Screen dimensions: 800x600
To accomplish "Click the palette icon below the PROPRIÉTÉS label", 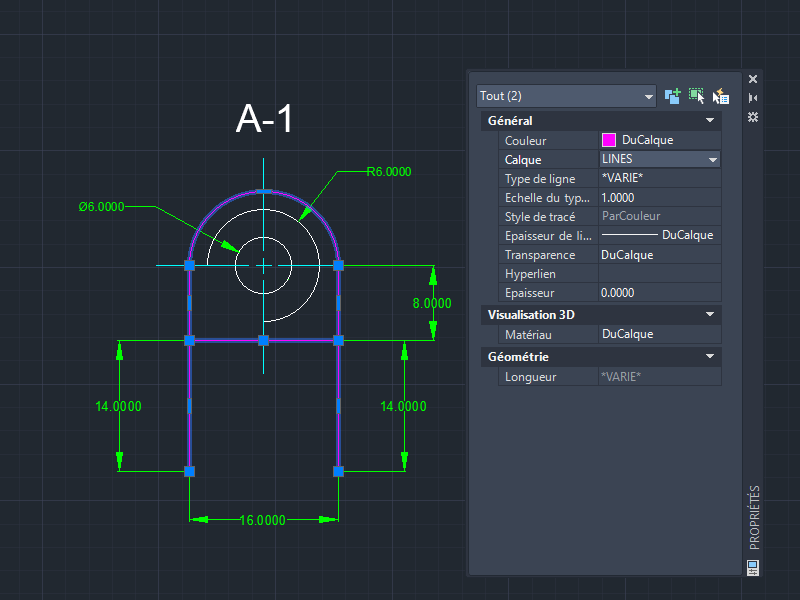I will point(753,567).
